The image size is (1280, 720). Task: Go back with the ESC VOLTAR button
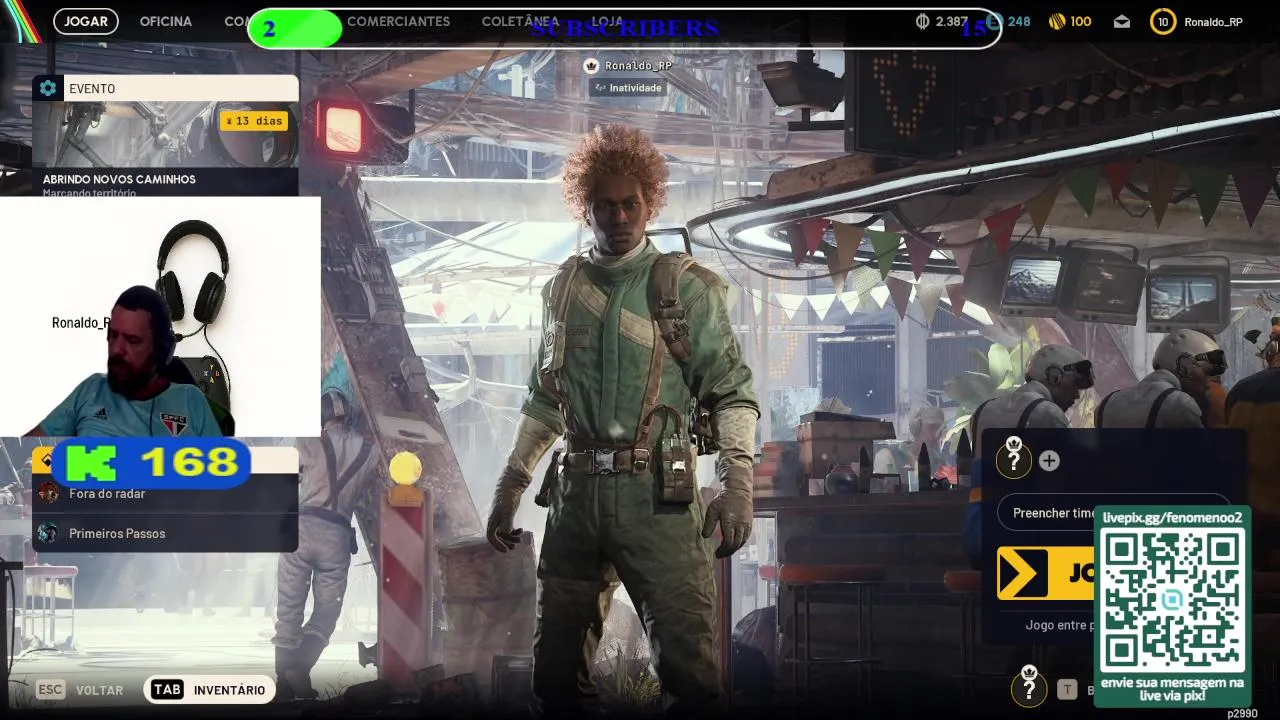tap(80, 690)
